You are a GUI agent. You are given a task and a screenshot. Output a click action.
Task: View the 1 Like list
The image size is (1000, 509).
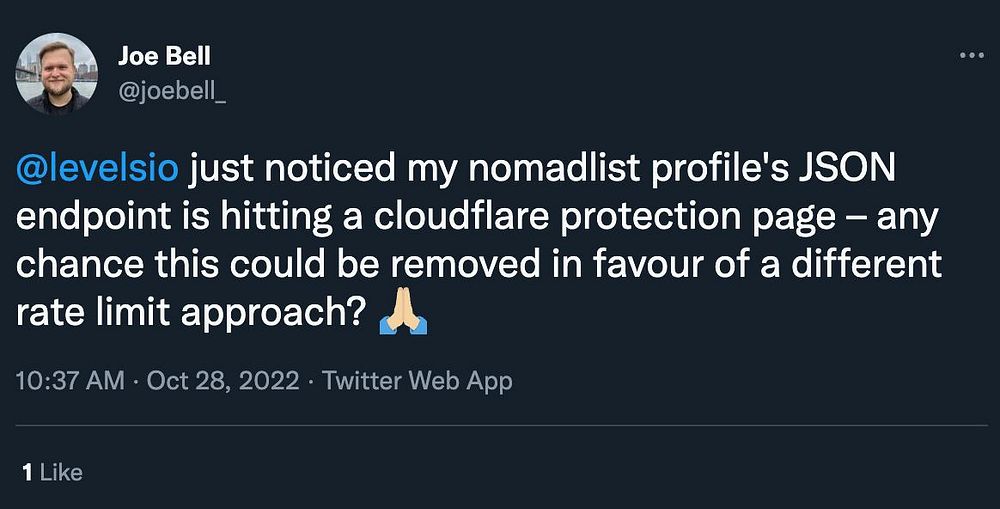[x=52, y=472]
